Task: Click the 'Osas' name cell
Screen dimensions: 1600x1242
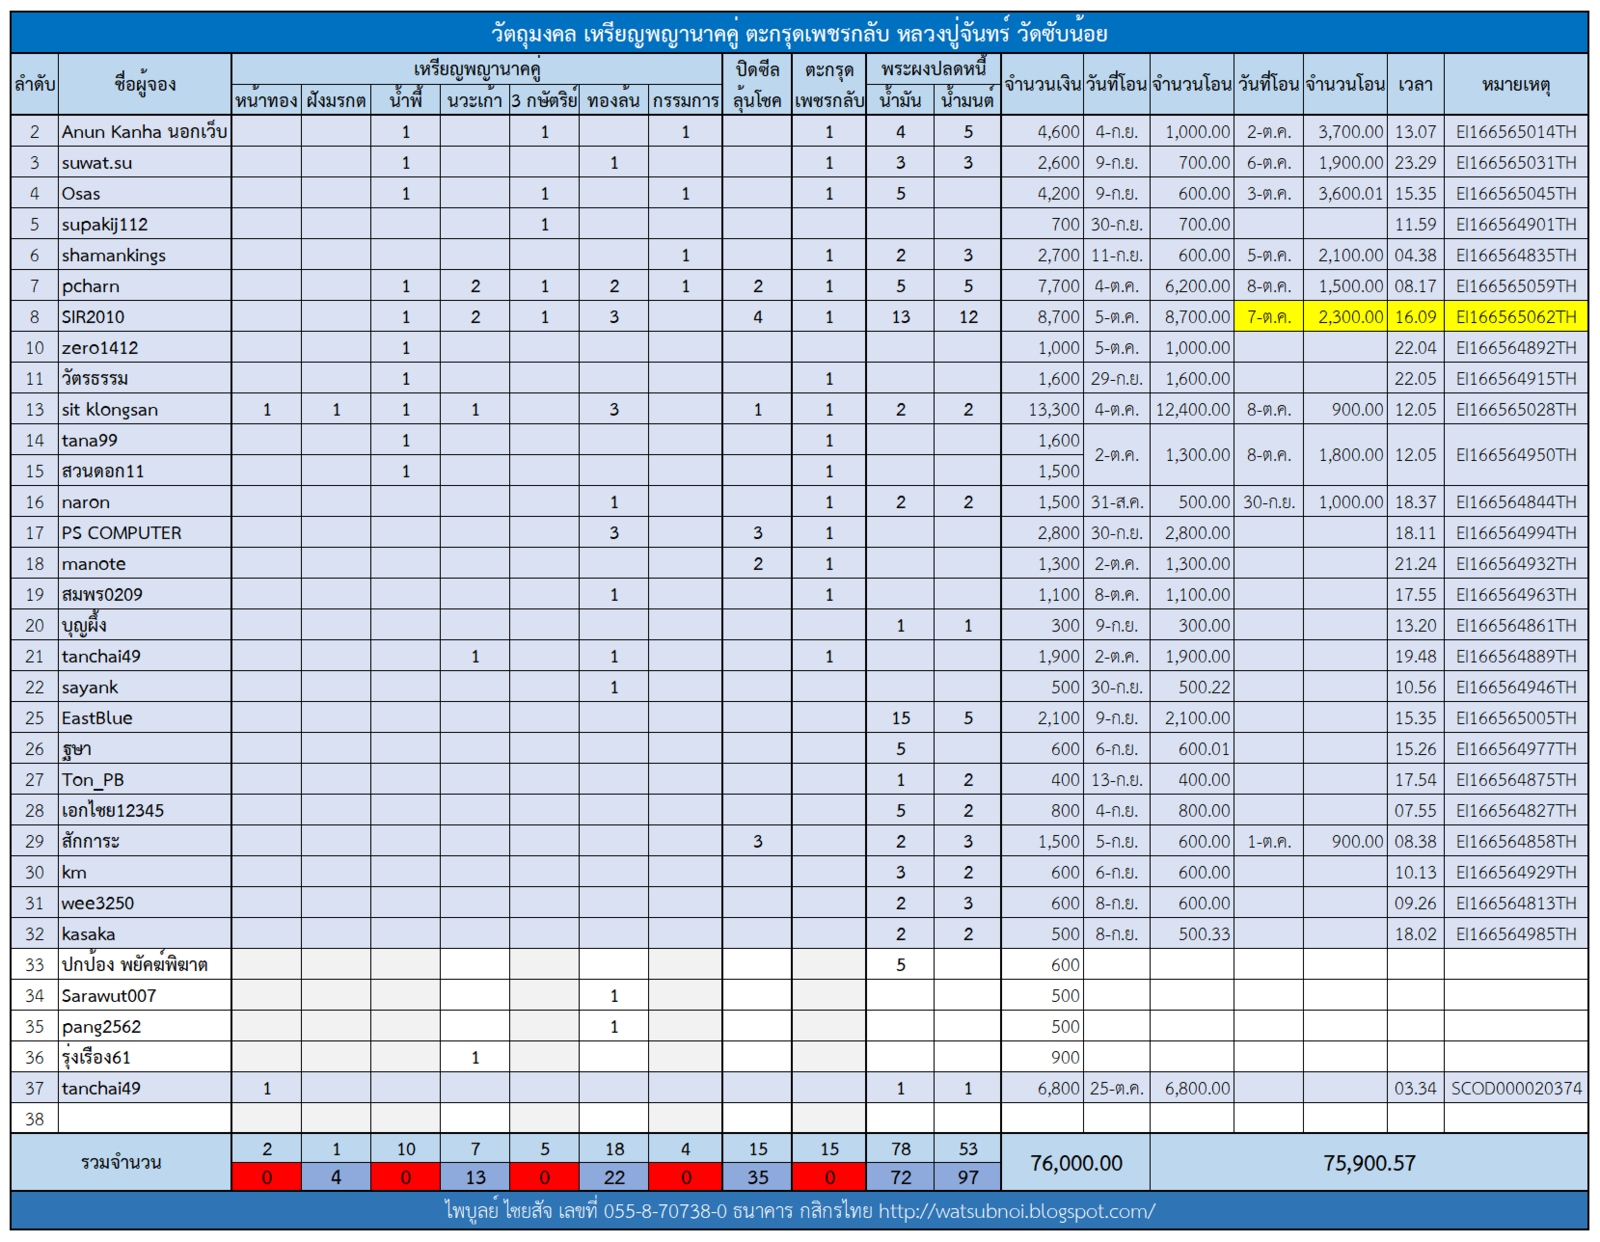Action: tap(145, 193)
